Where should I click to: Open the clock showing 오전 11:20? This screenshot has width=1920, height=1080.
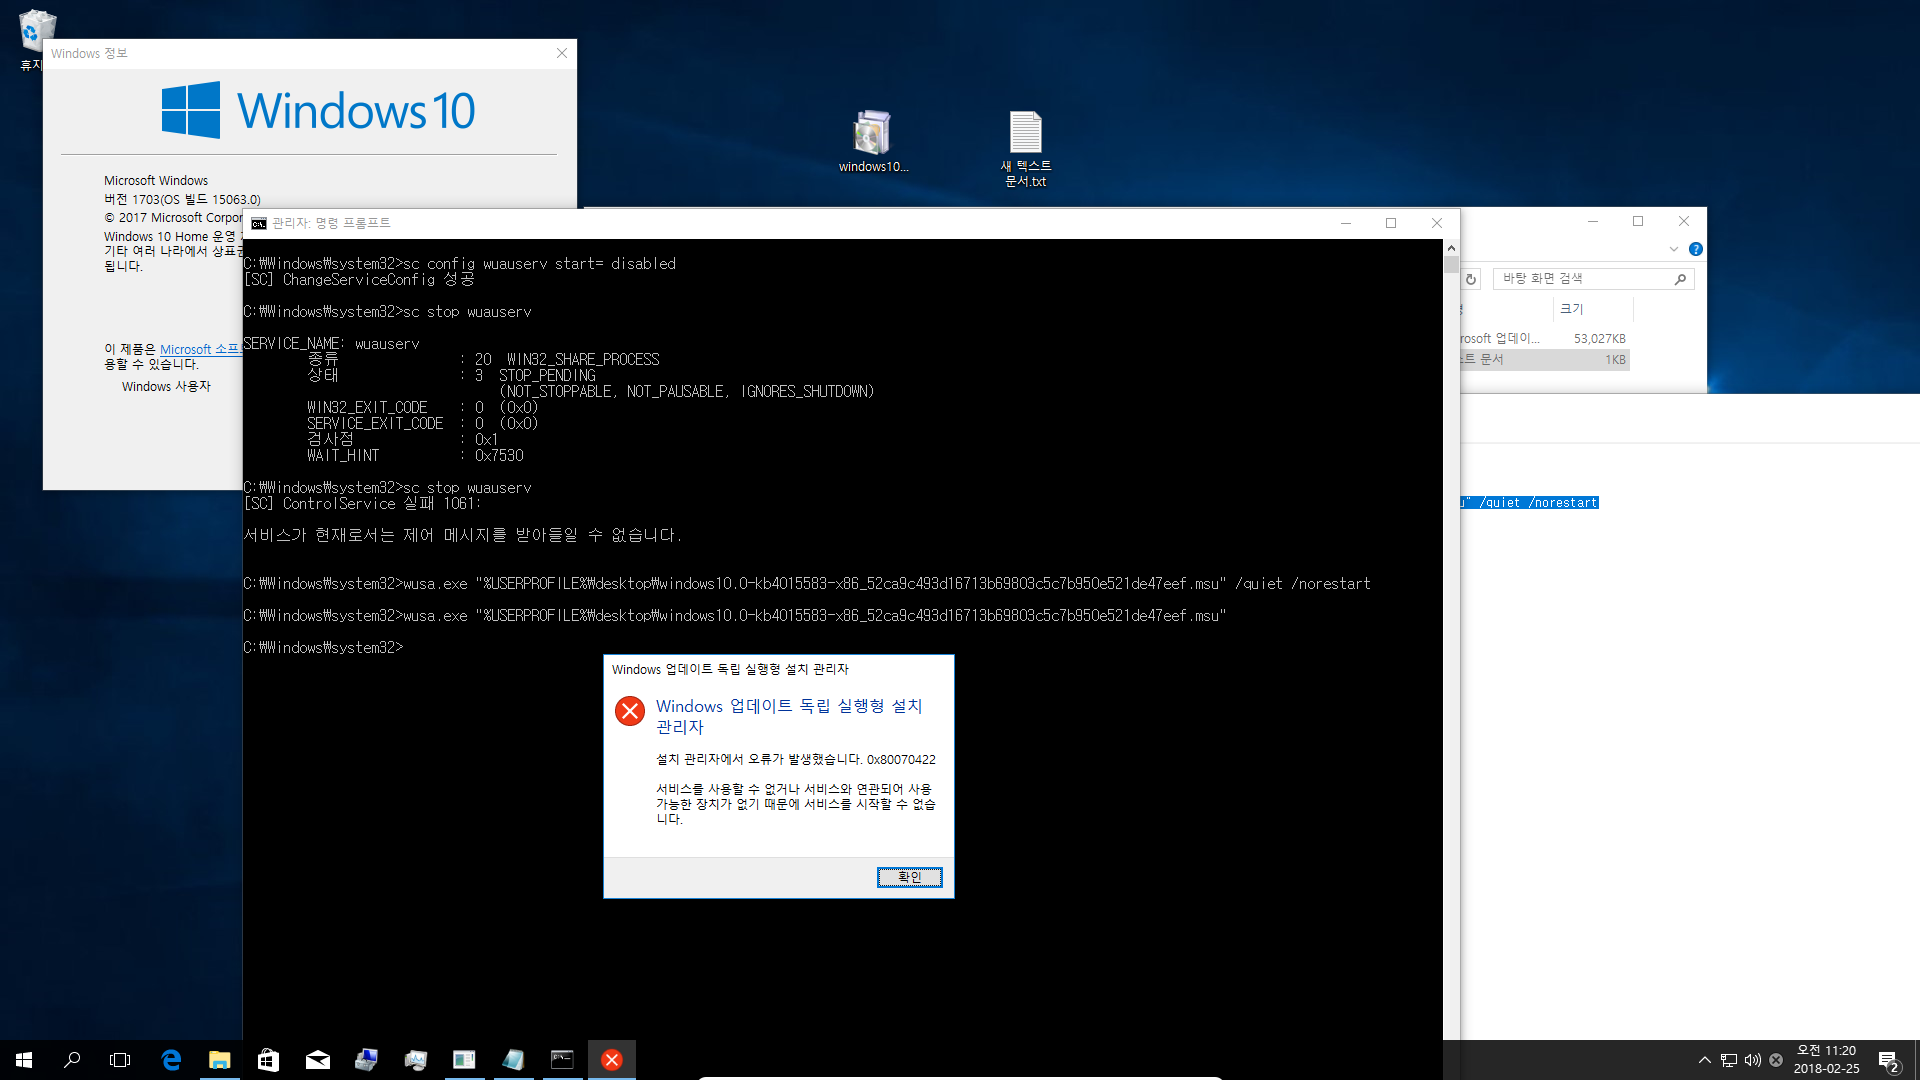click(1826, 1060)
